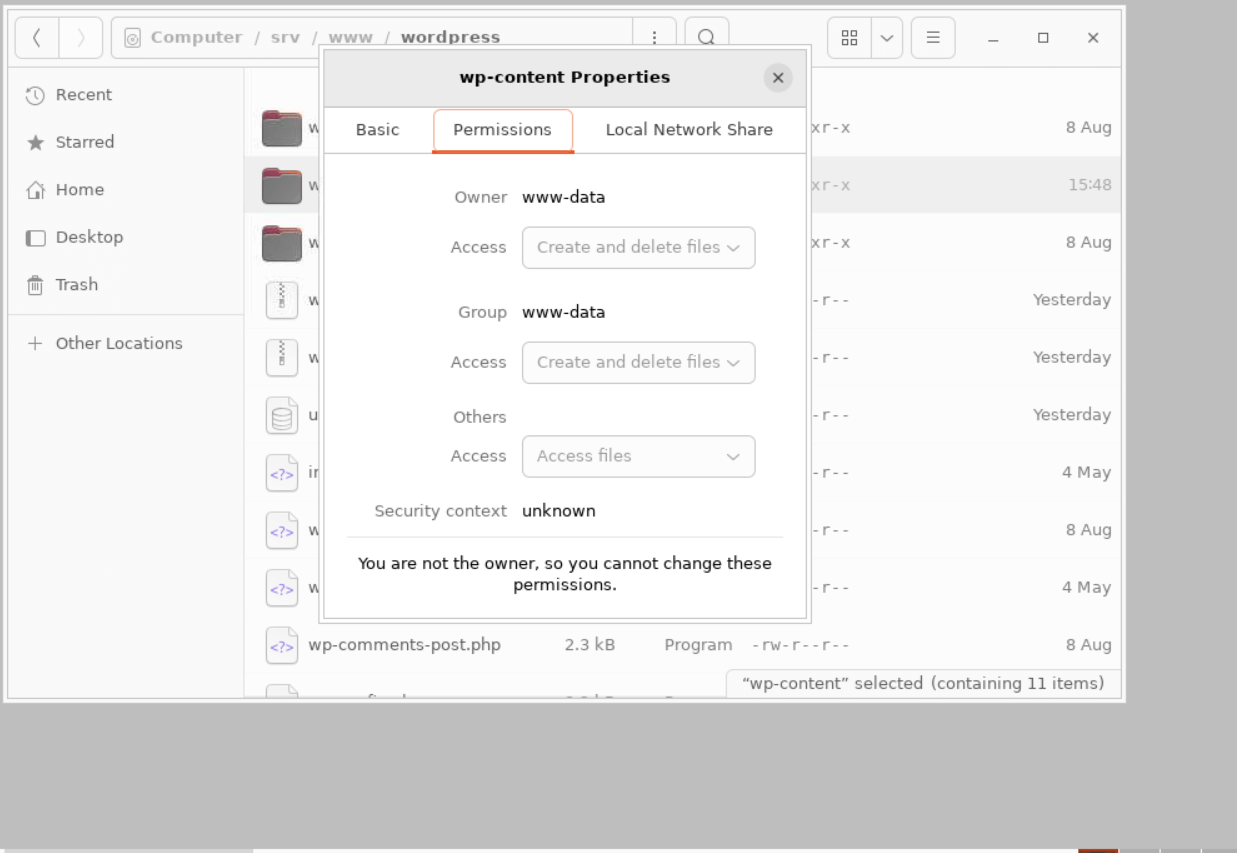
Task: Select the wp-comments-post.php file name
Action: click(x=404, y=645)
